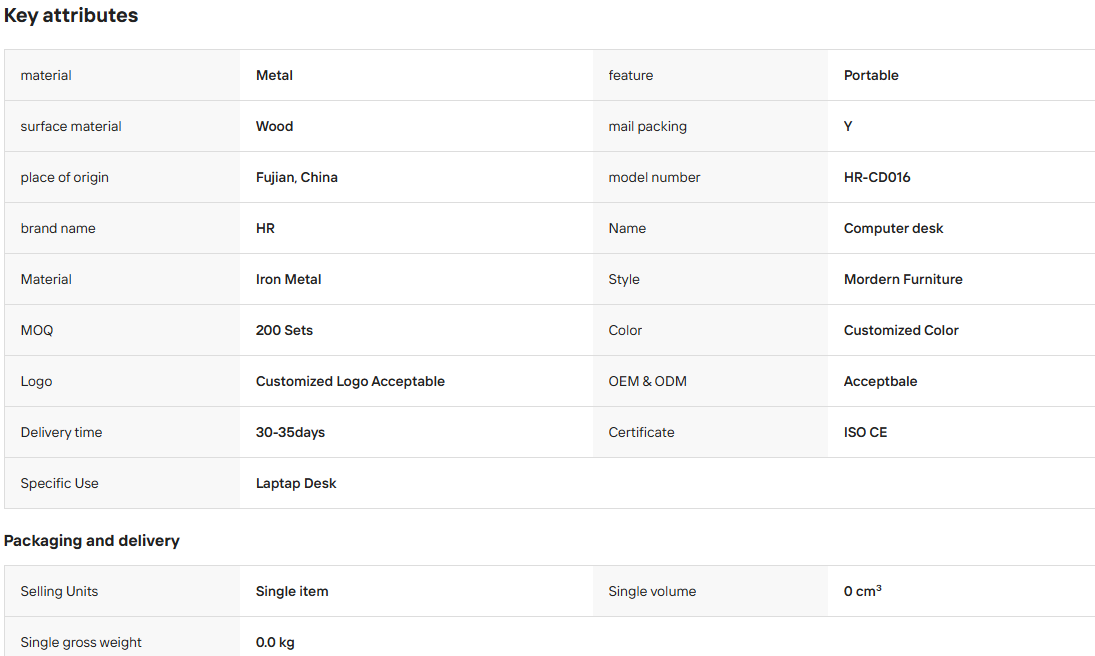
Task: Click the 0.0 kg gross weight value
Action: point(275,642)
